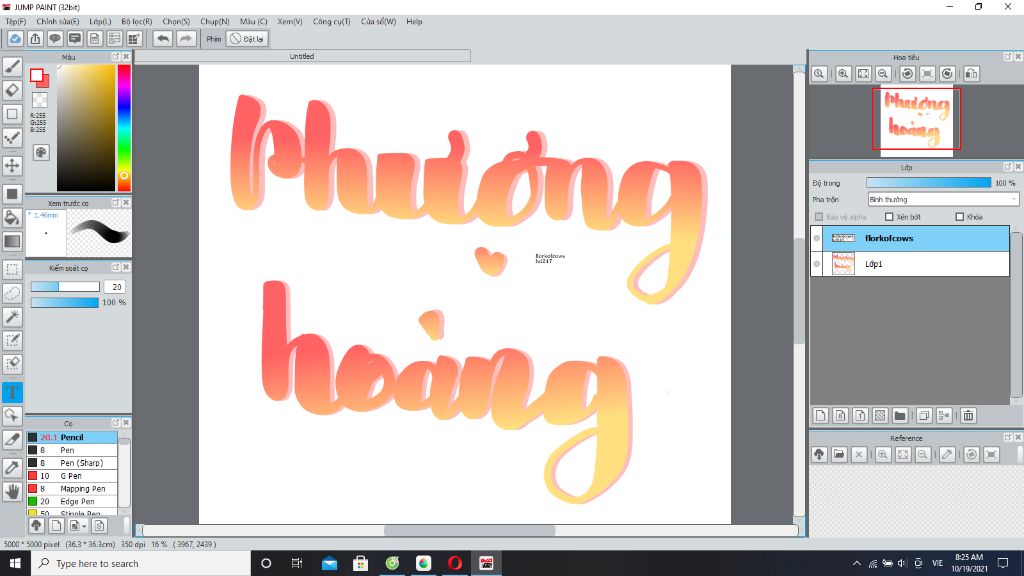
Task: Select the G Pen brush
Action: [72, 476]
